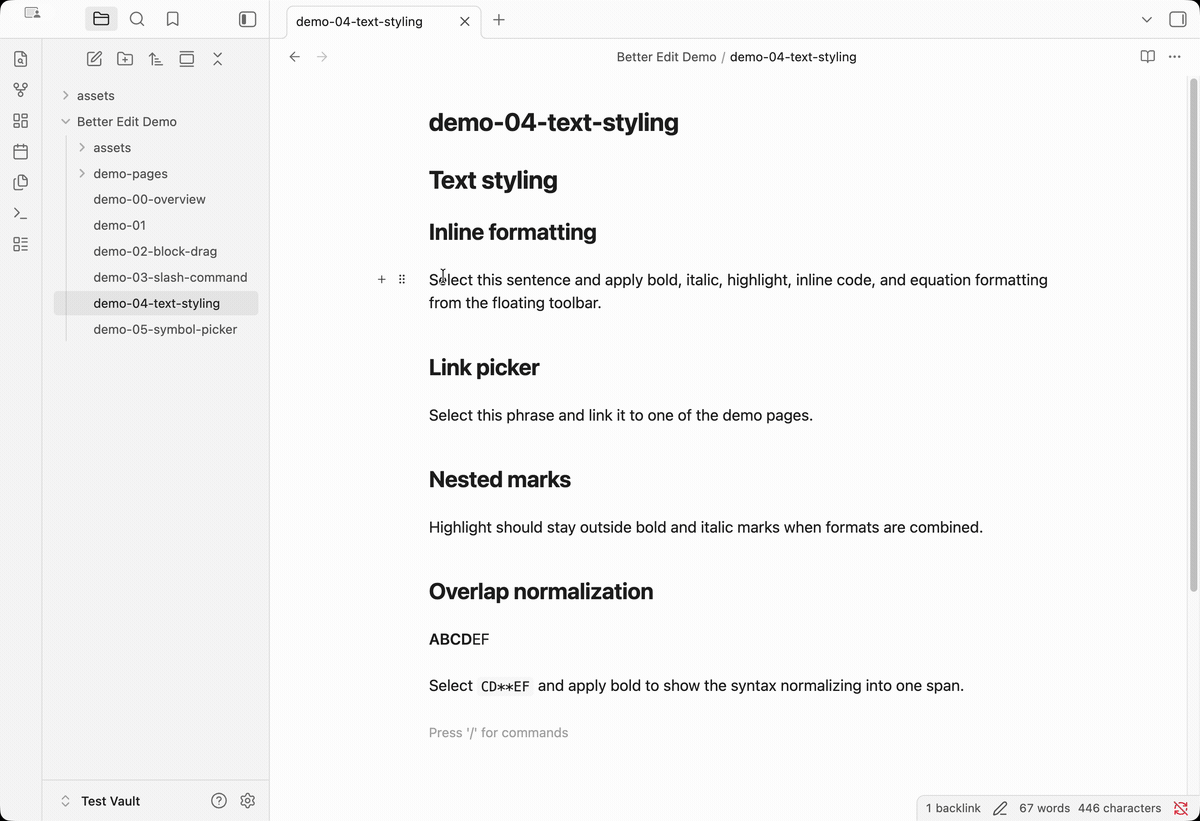Click the Overlap normalization heading

click(x=541, y=592)
